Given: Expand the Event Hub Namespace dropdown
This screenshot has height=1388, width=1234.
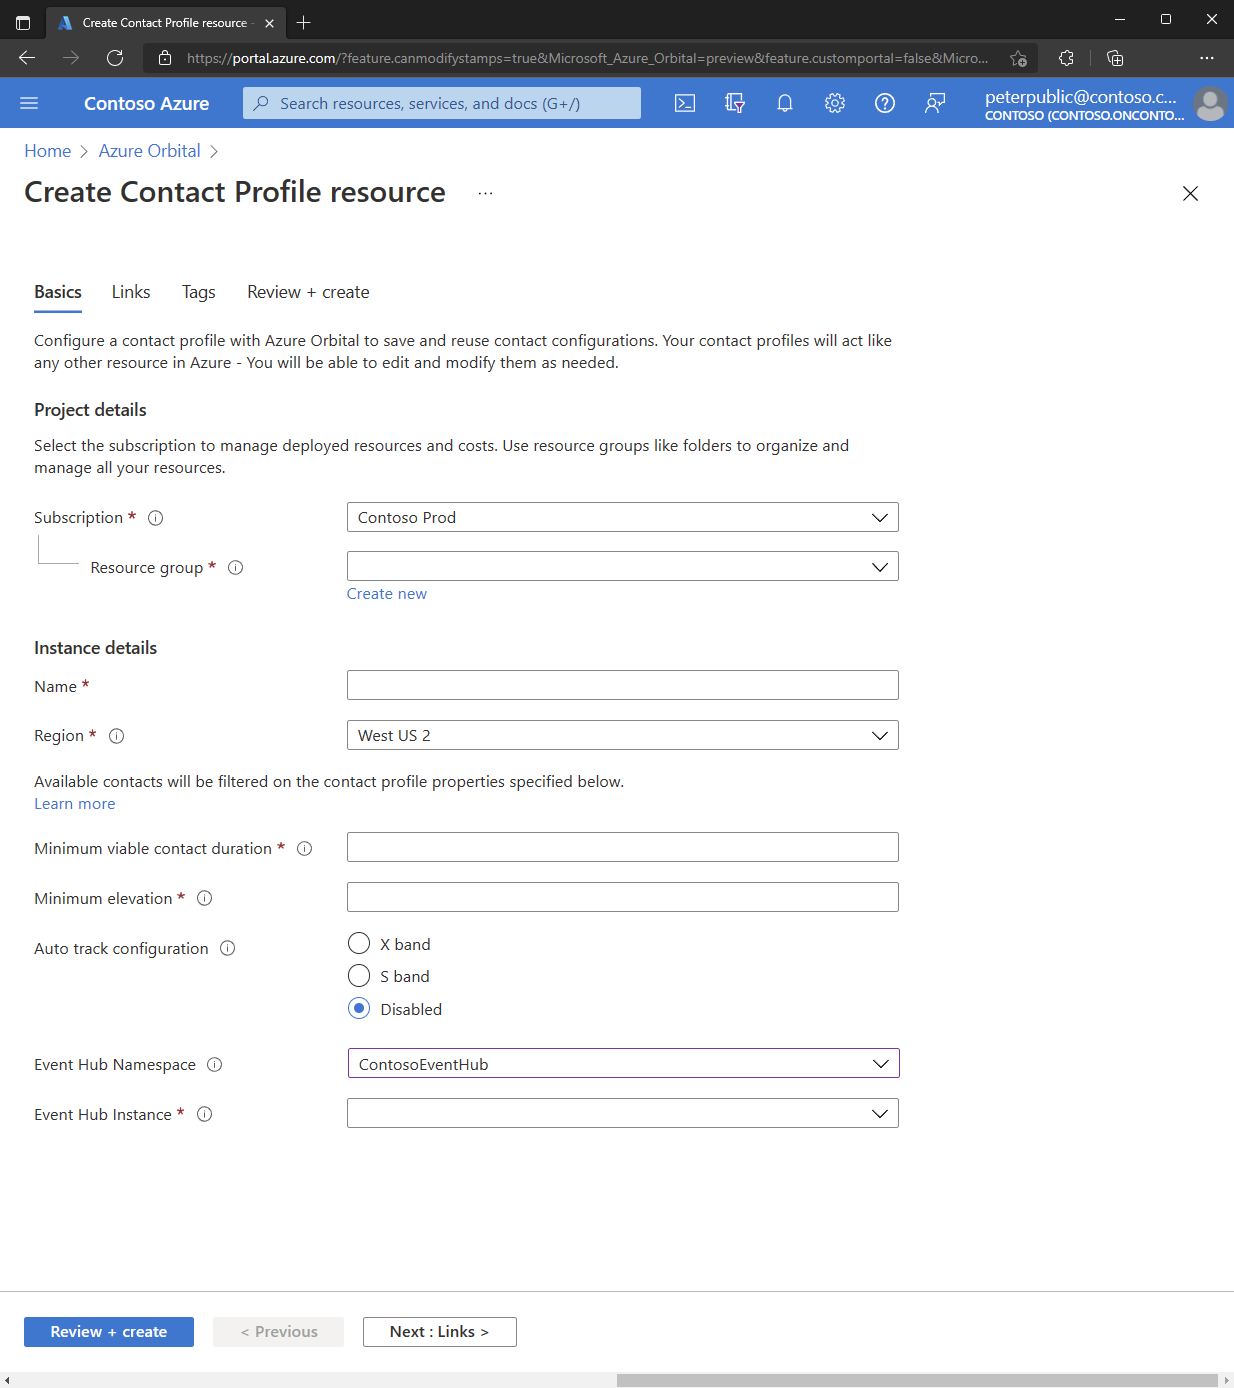Looking at the screenshot, I should pos(623,1063).
